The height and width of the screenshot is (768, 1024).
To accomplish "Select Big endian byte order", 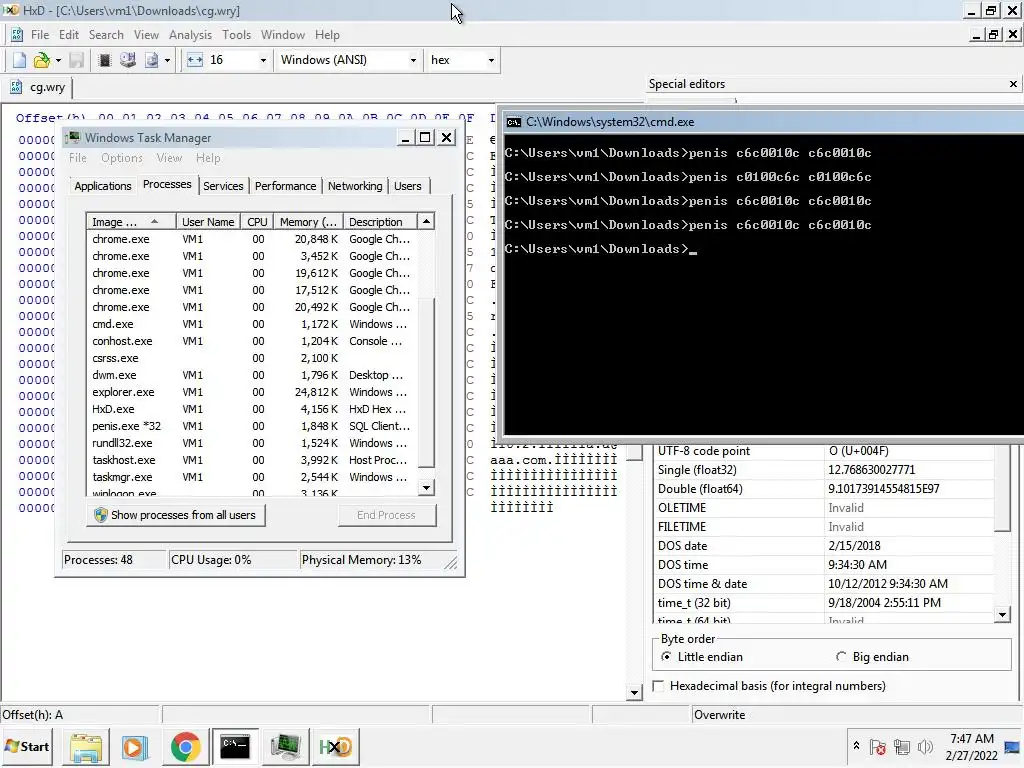I will (x=841, y=657).
